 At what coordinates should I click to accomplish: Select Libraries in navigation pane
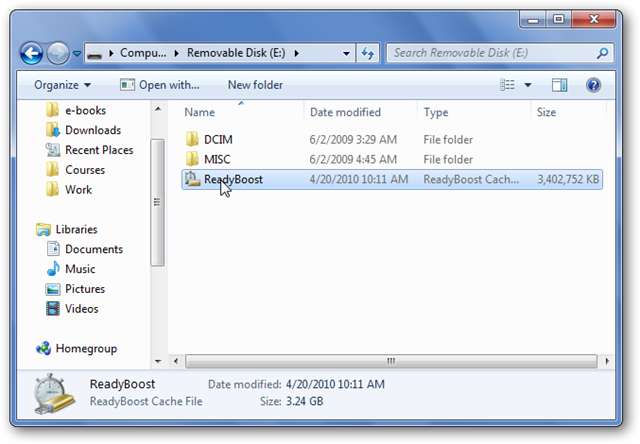tap(76, 229)
